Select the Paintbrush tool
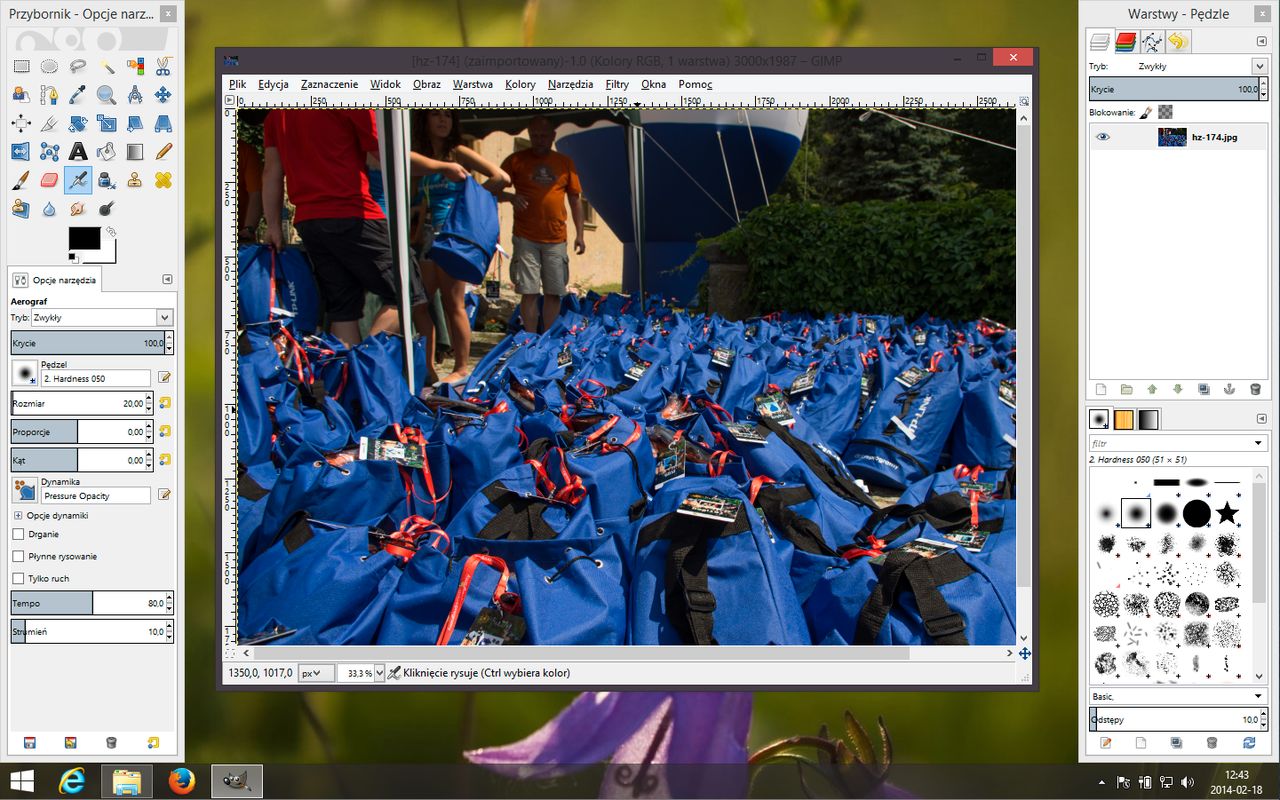The image size is (1280, 800). tap(21, 180)
